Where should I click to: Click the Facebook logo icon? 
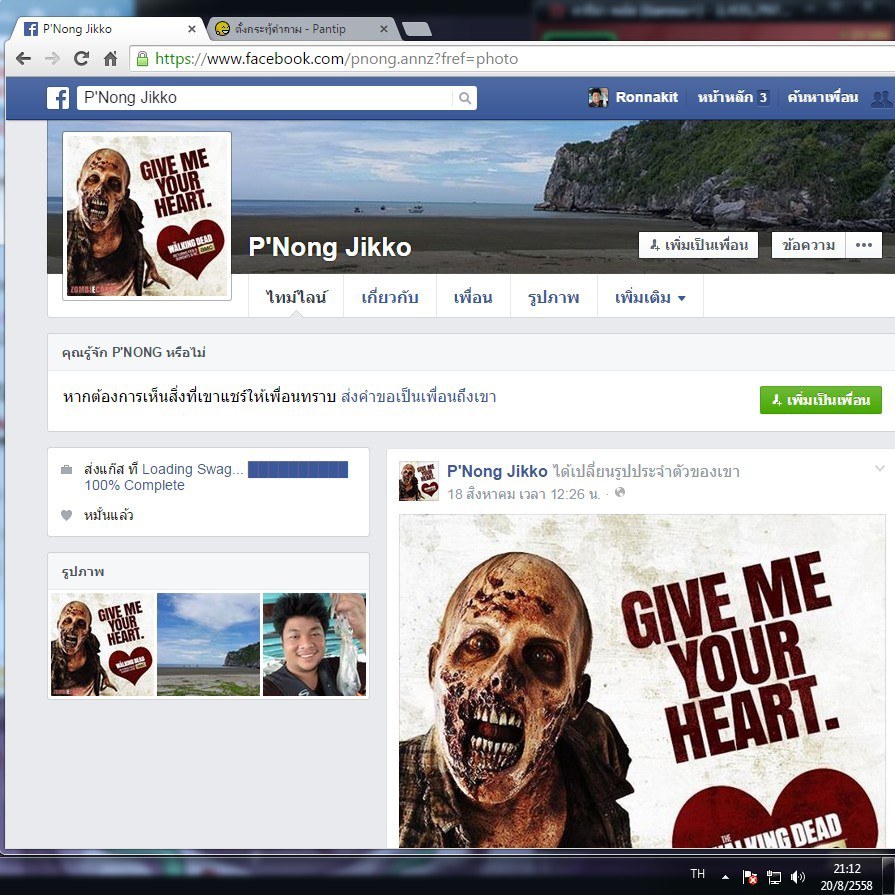point(59,98)
